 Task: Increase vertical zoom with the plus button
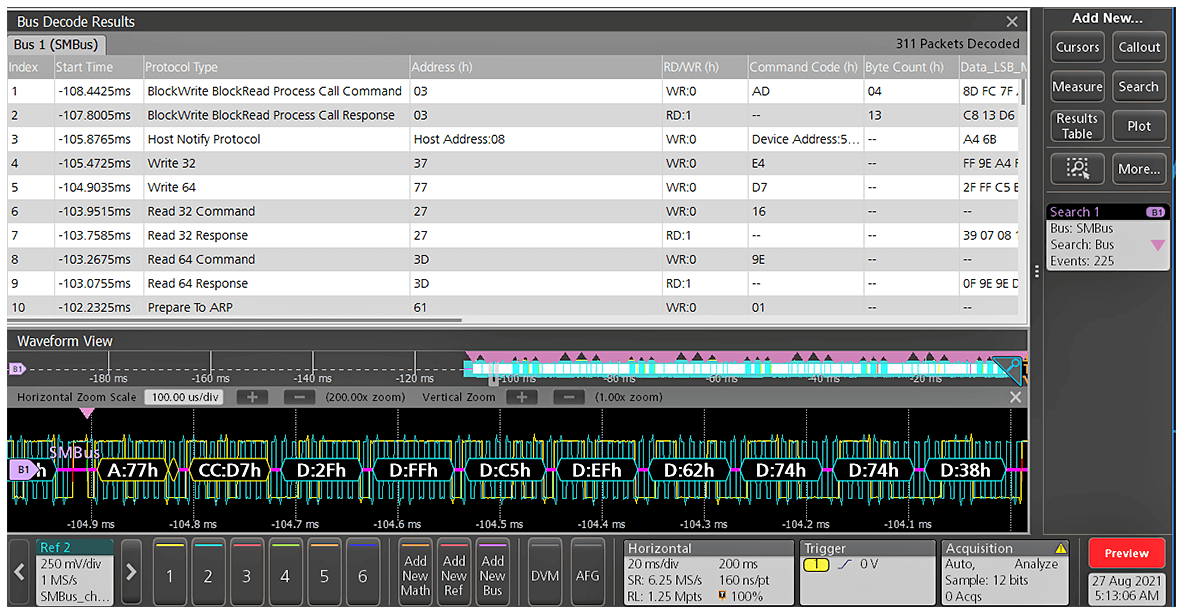click(x=522, y=397)
